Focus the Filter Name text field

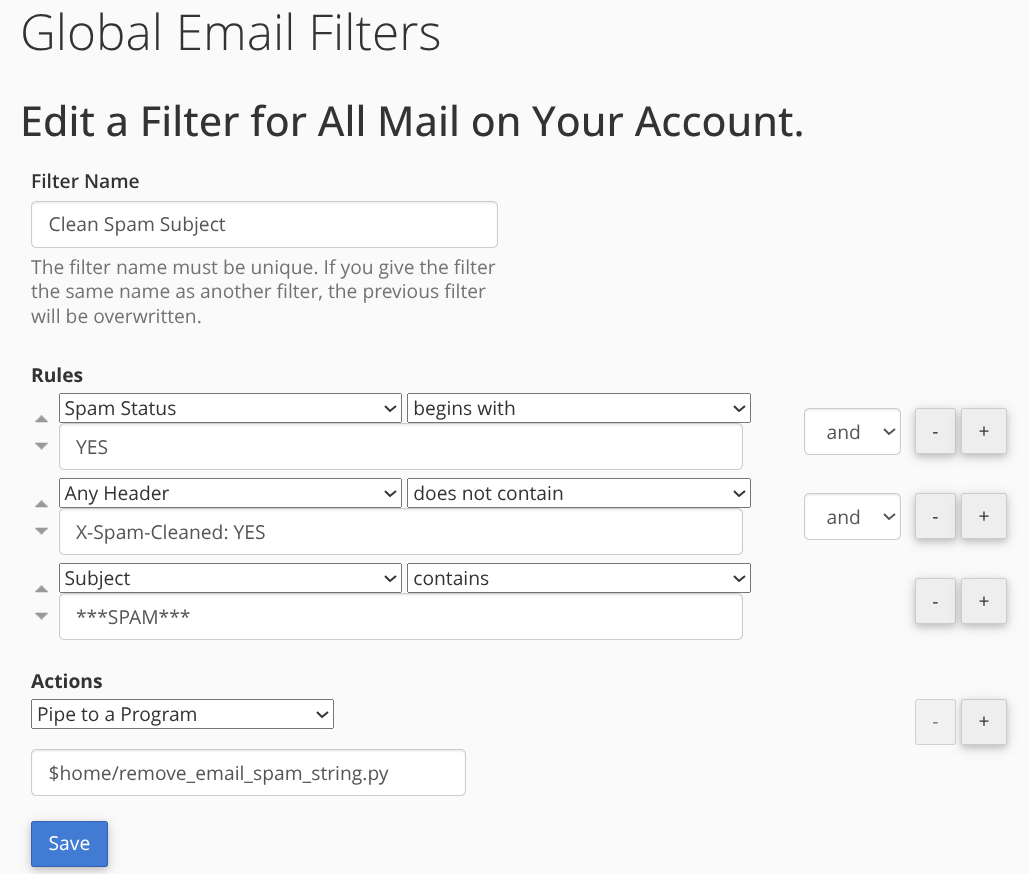[x=264, y=224]
